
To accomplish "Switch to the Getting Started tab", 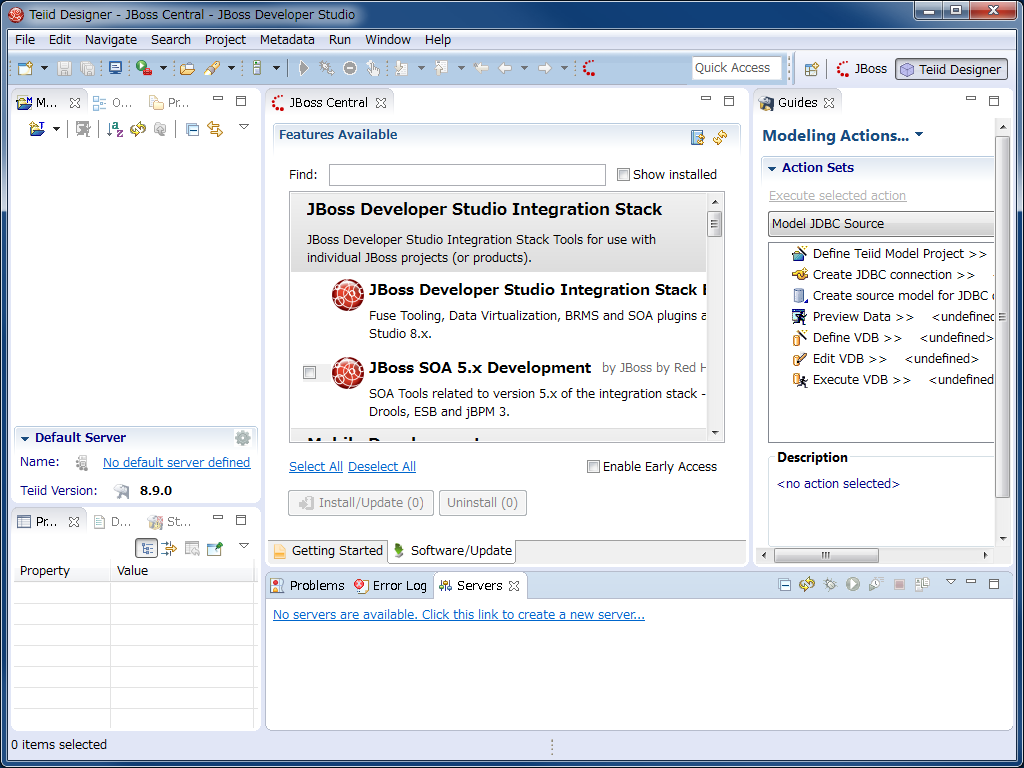I will click(328, 551).
